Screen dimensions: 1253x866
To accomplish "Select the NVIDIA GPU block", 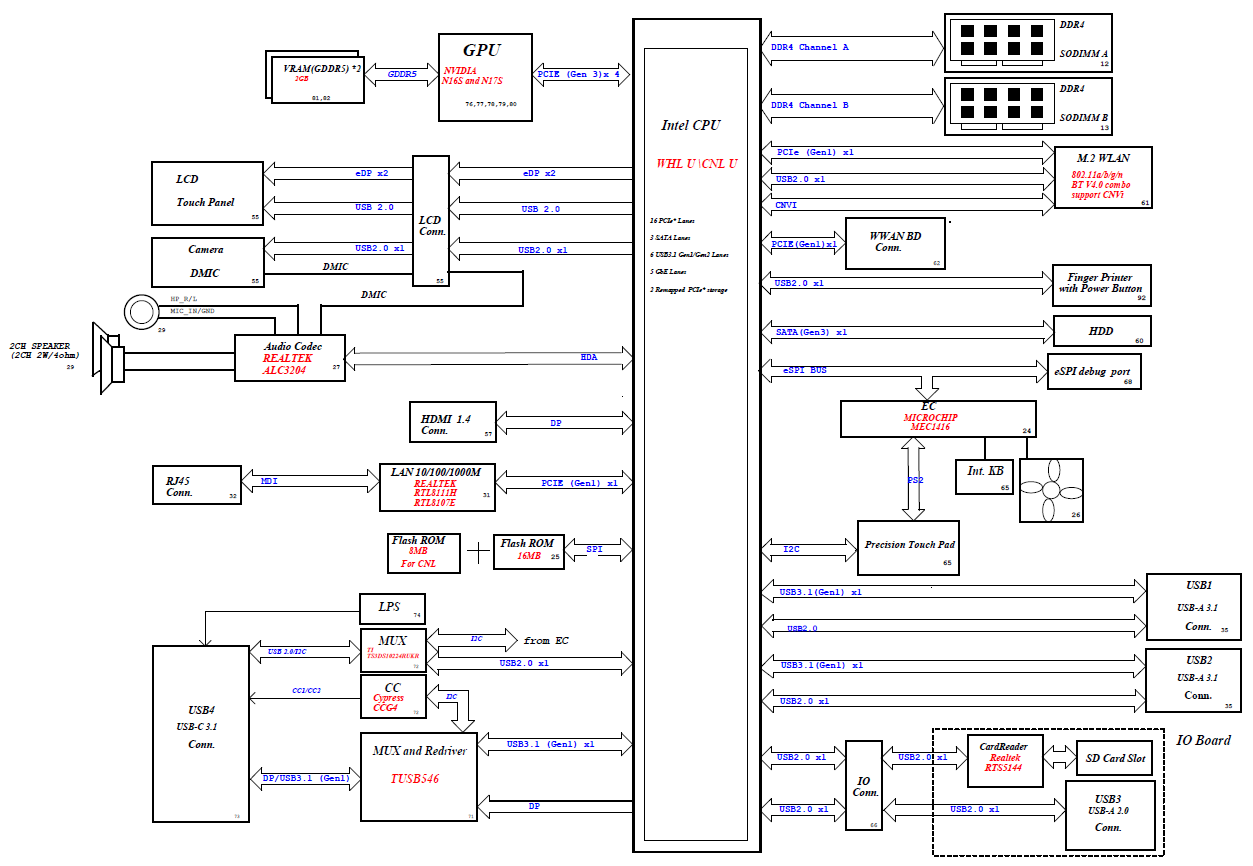I will pyautogui.click(x=484, y=77).
